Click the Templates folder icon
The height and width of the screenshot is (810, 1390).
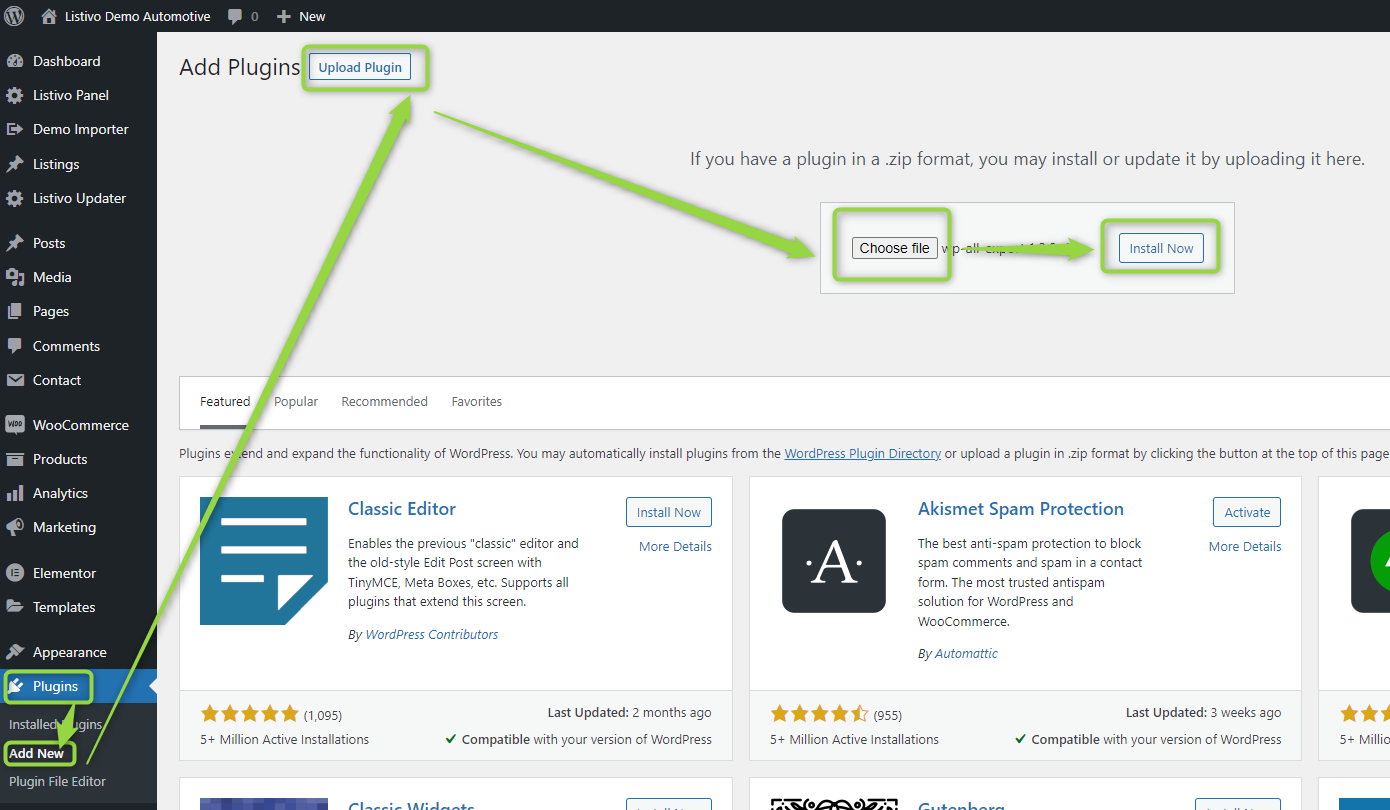coord(15,607)
